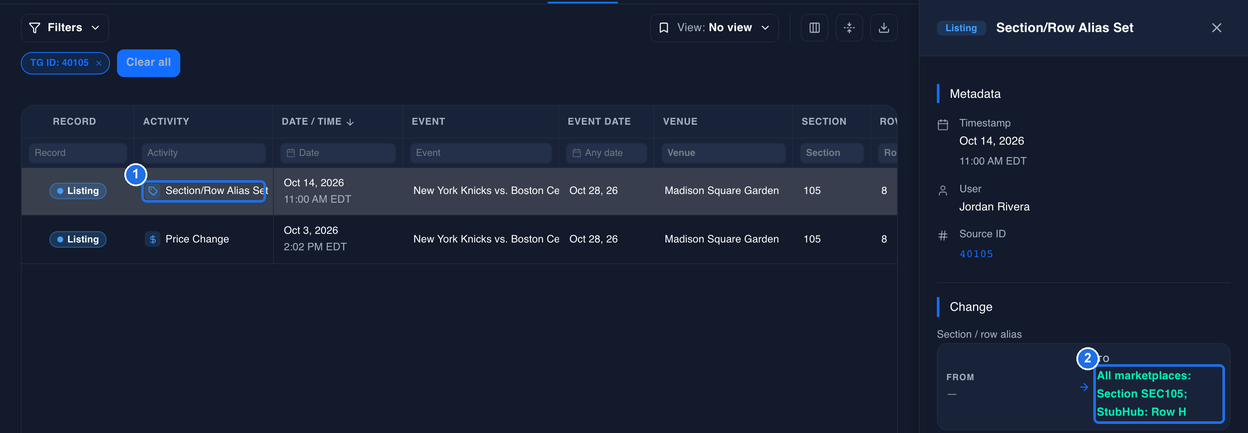The height and width of the screenshot is (433, 1248).
Task: Click the row density adjust icon
Action: (849, 28)
